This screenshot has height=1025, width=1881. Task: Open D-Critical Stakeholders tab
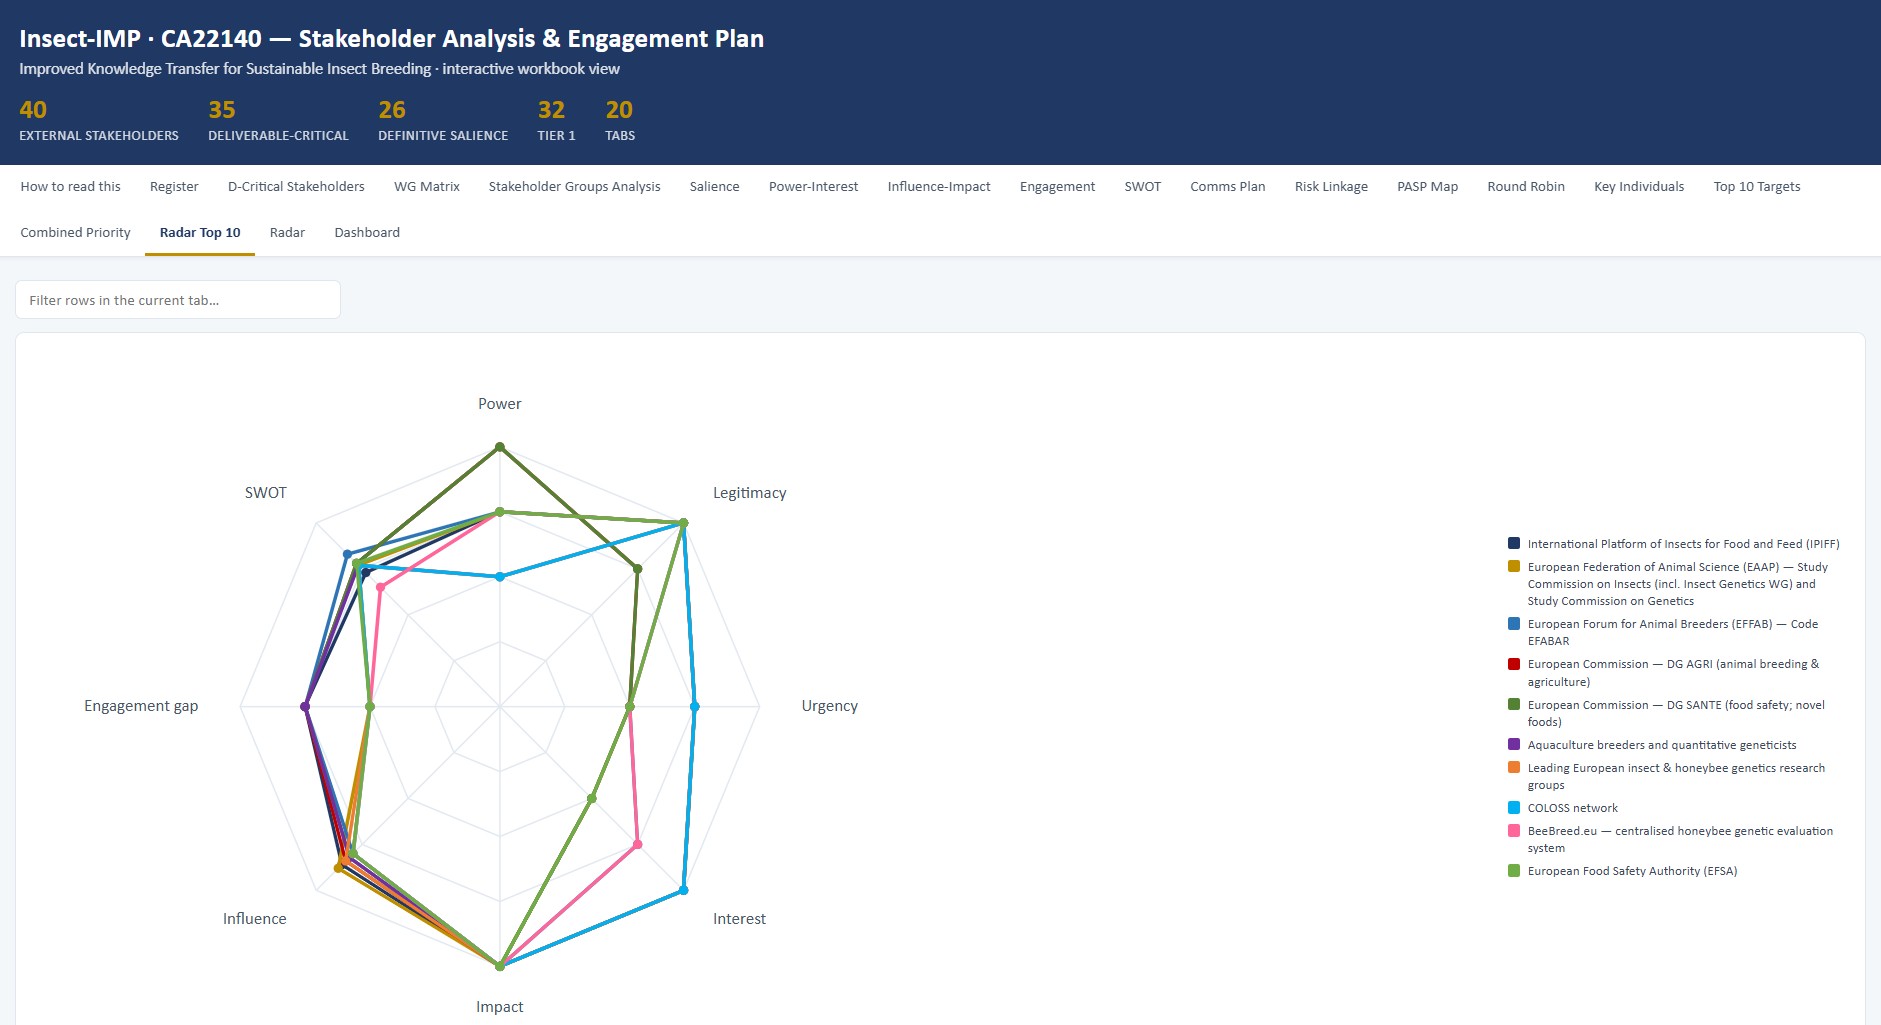296,187
